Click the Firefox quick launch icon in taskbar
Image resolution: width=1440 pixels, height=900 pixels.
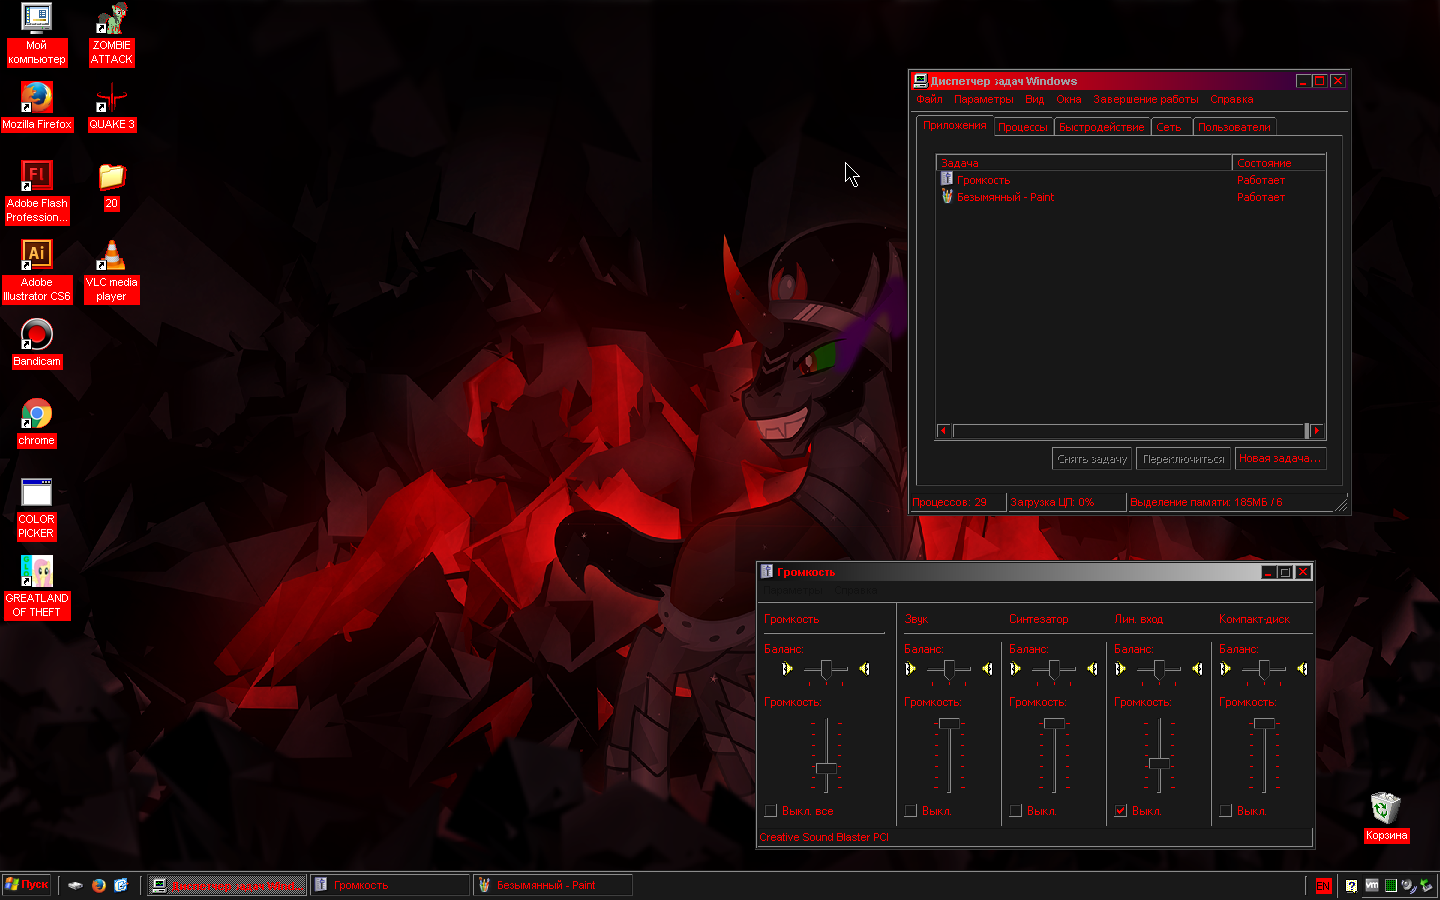tap(98, 885)
